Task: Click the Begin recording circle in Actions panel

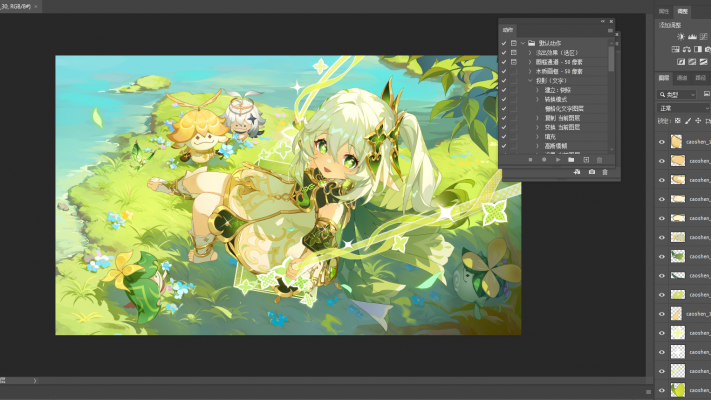Action: (543, 159)
